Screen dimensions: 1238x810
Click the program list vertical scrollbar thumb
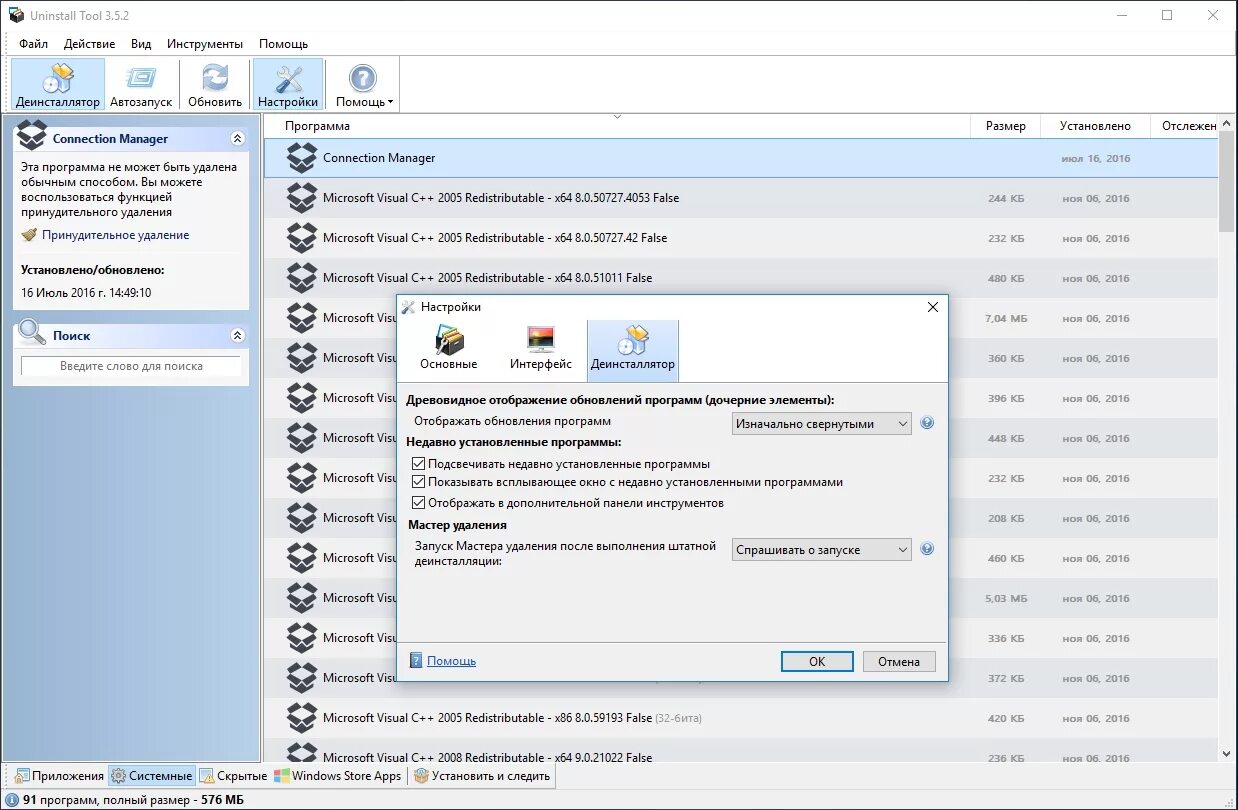[x=1227, y=182]
